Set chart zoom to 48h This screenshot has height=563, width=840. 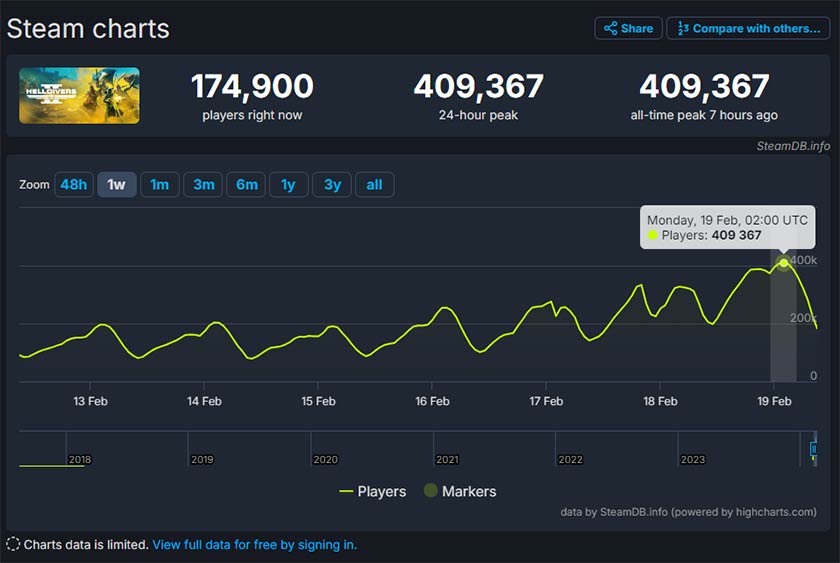[x=74, y=185]
